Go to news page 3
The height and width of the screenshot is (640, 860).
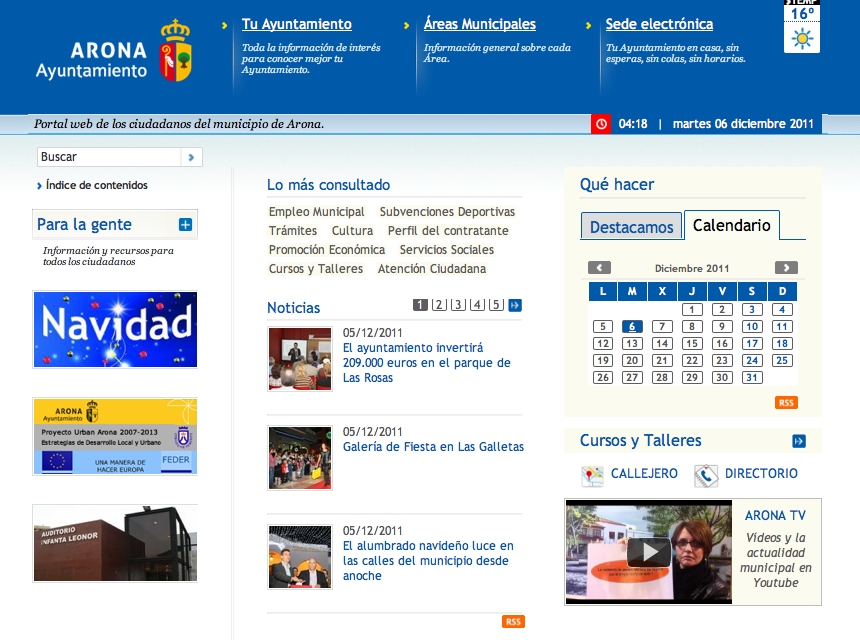458,305
